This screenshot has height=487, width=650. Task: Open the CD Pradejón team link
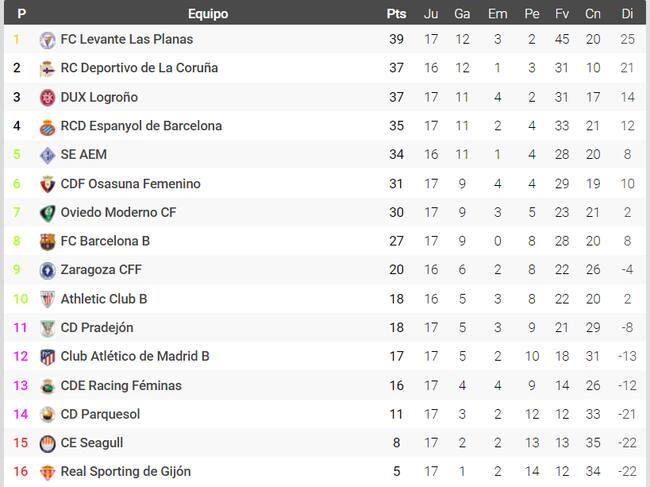point(97,328)
